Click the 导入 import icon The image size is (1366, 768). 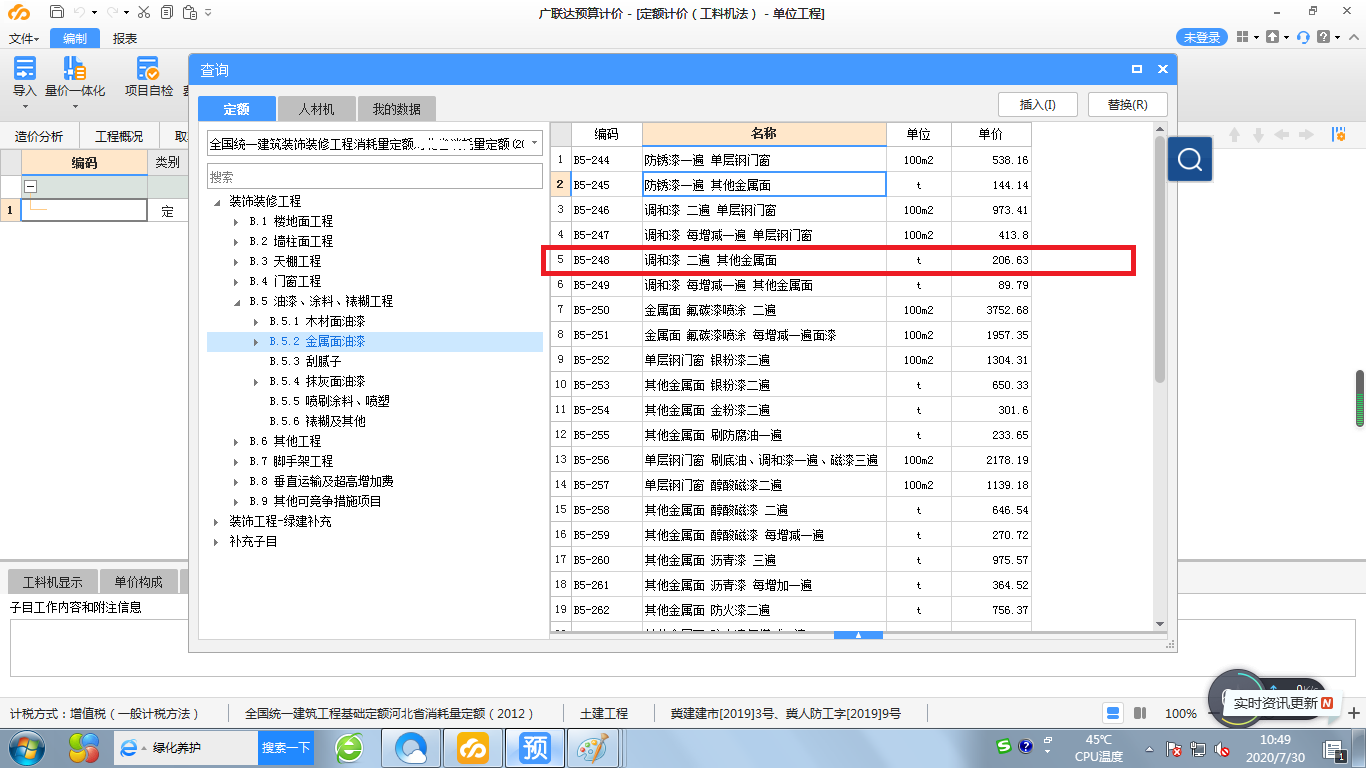(x=25, y=68)
